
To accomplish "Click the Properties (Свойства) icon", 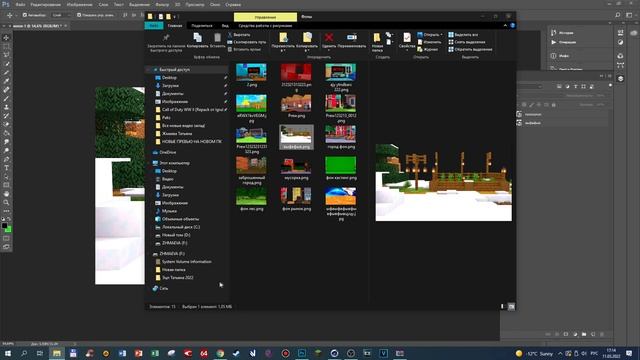I will tap(407, 38).
